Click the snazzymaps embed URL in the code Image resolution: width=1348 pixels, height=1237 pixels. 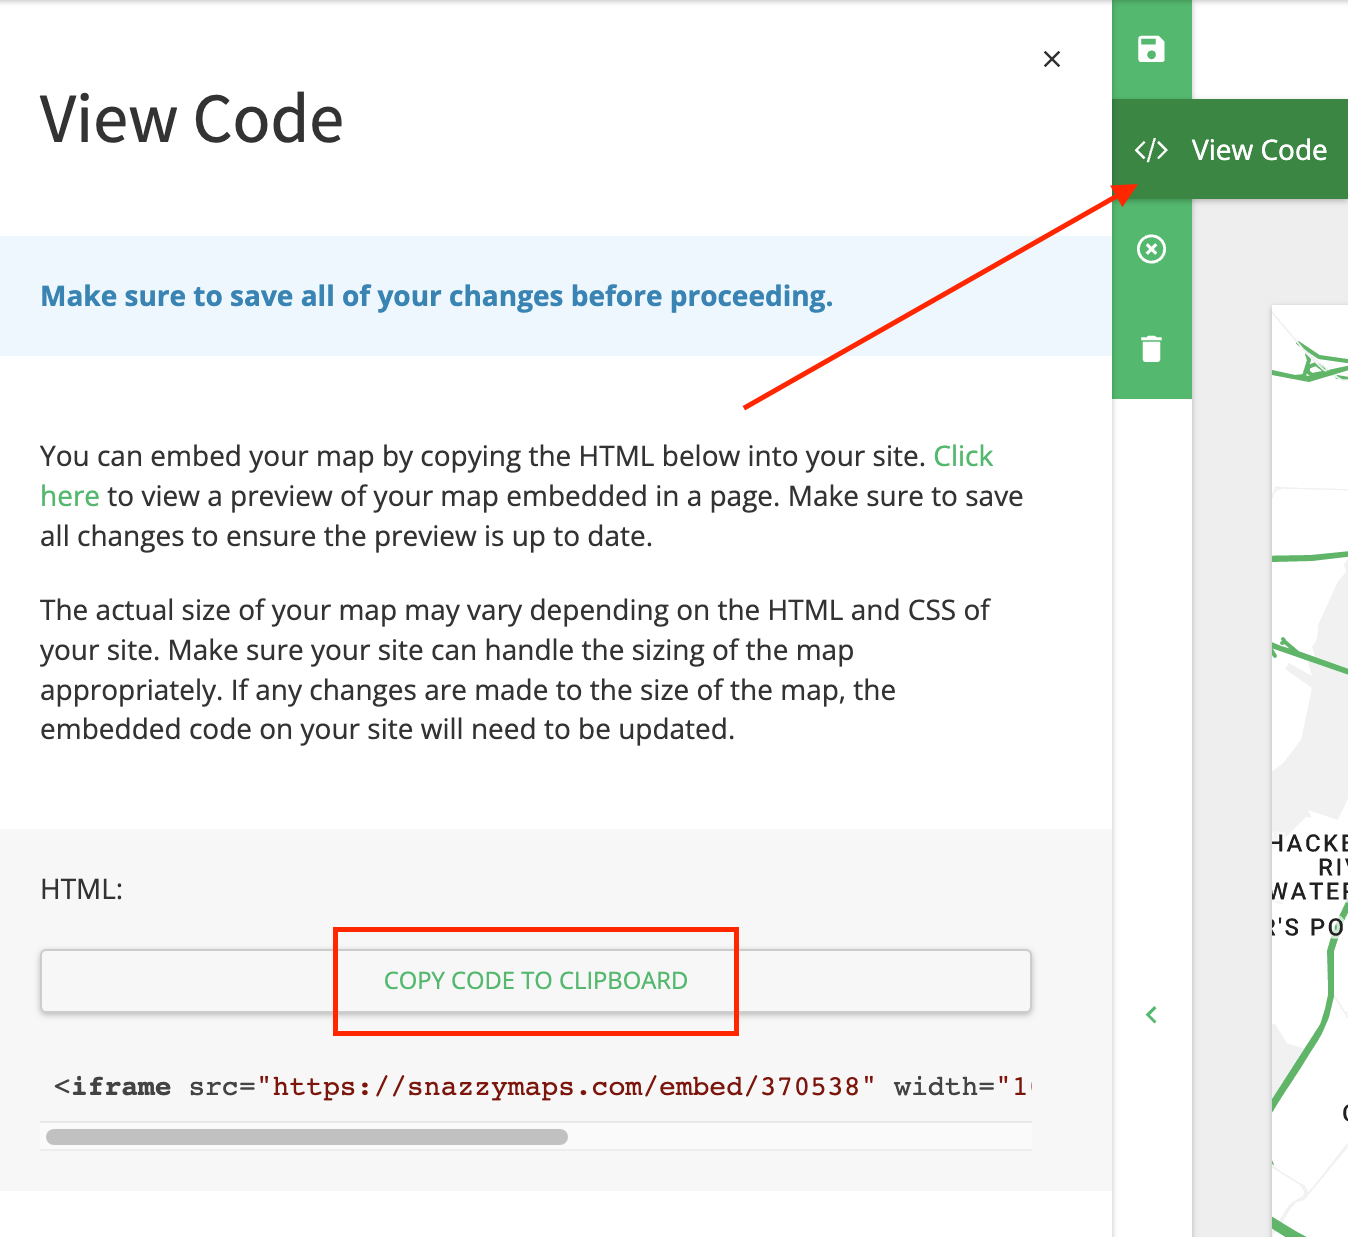point(566,1087)
